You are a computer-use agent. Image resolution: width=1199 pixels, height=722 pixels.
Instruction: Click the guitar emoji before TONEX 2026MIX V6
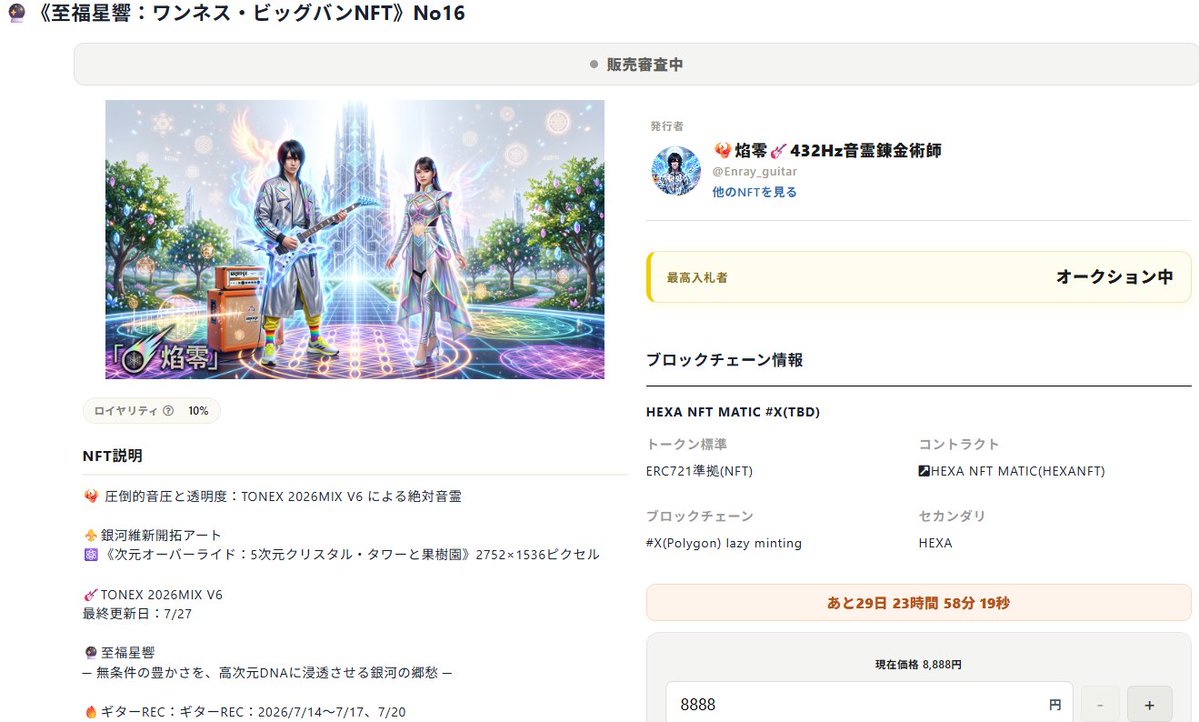[91, 594]
